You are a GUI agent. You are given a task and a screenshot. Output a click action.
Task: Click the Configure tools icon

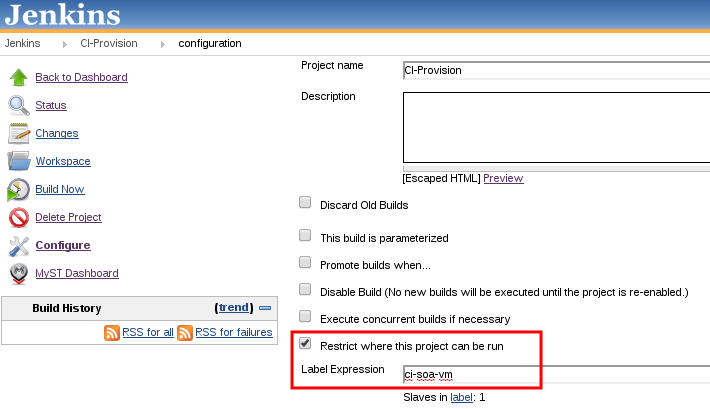point(19,246)
